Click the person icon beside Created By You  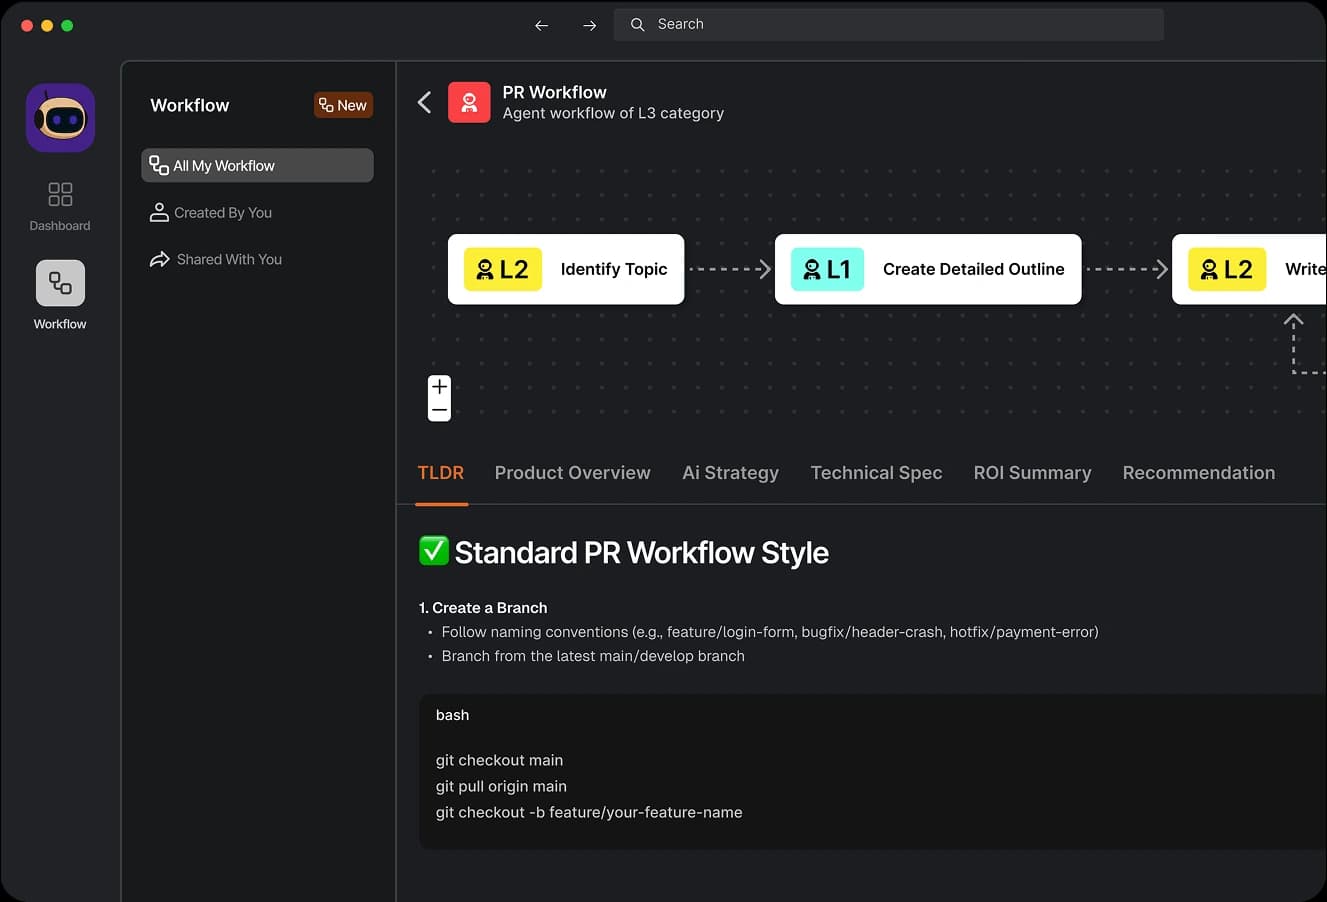pyautogui.click(x=159, y=212)
